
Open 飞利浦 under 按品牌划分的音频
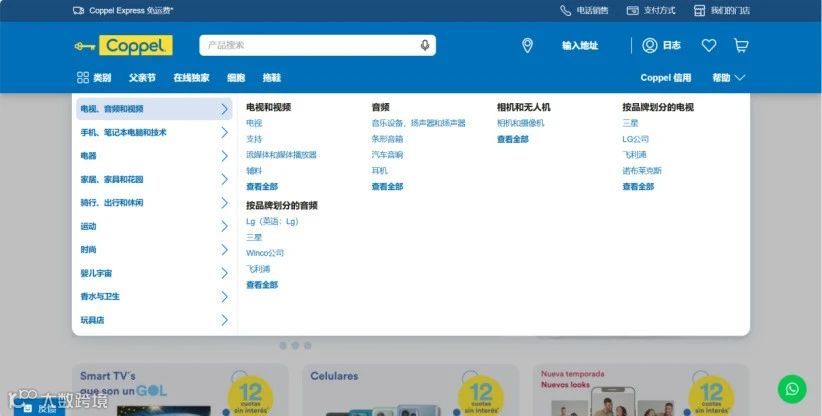(258, 269)
